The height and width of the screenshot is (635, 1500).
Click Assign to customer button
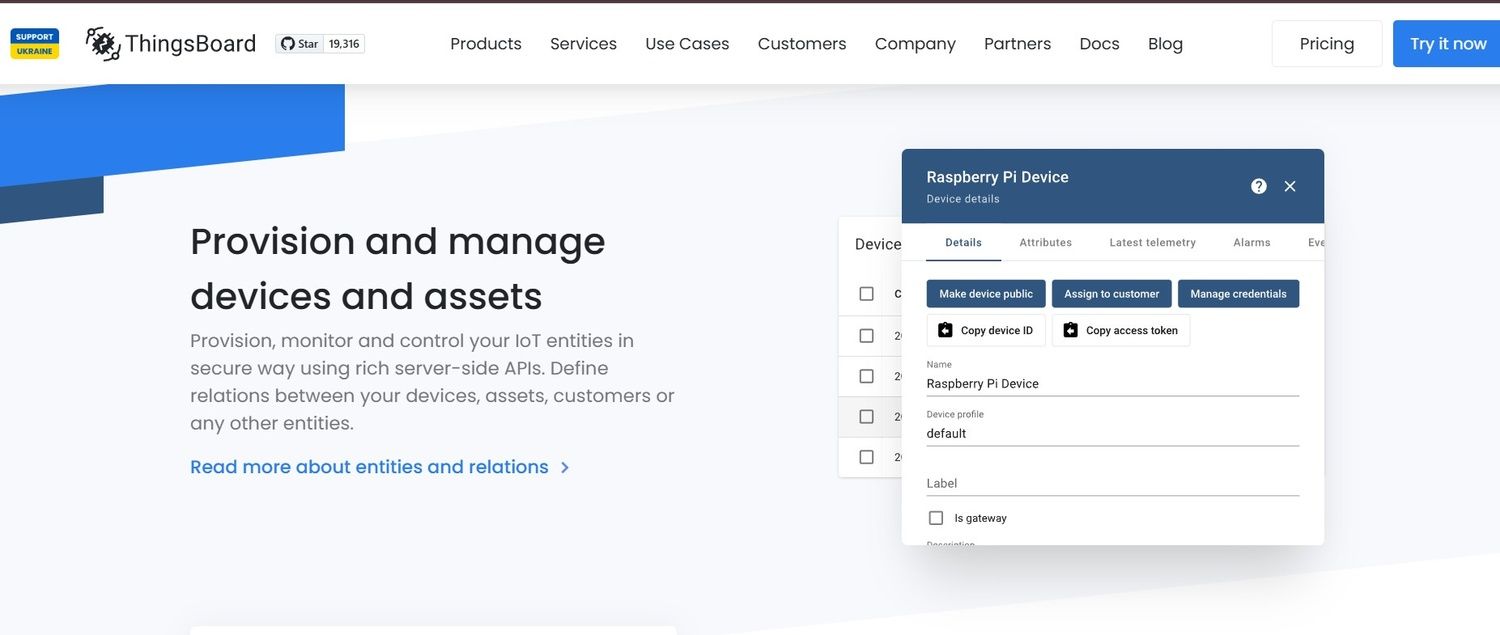[1112, 294]
